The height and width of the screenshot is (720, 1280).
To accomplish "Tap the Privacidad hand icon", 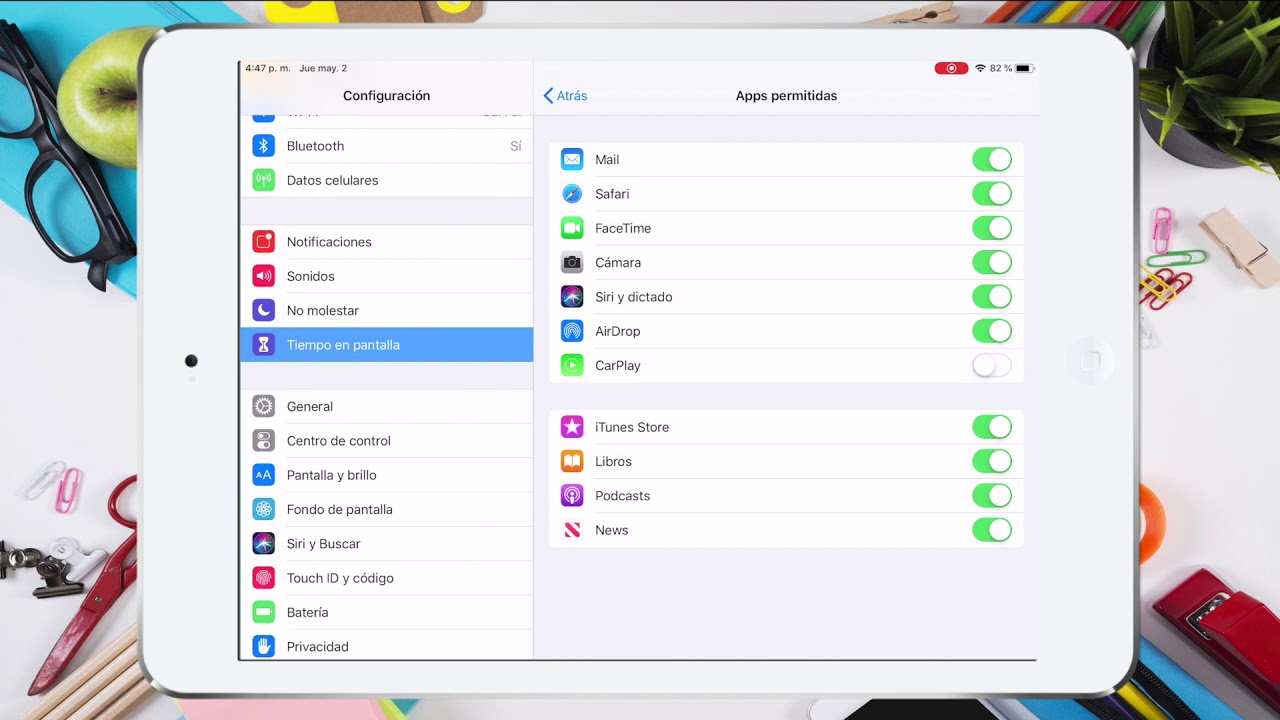I will tap(263, 646).
